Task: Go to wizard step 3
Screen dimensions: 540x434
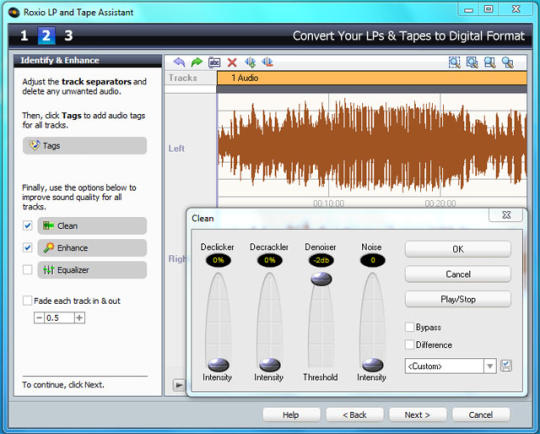Action: tap(69, 35)
